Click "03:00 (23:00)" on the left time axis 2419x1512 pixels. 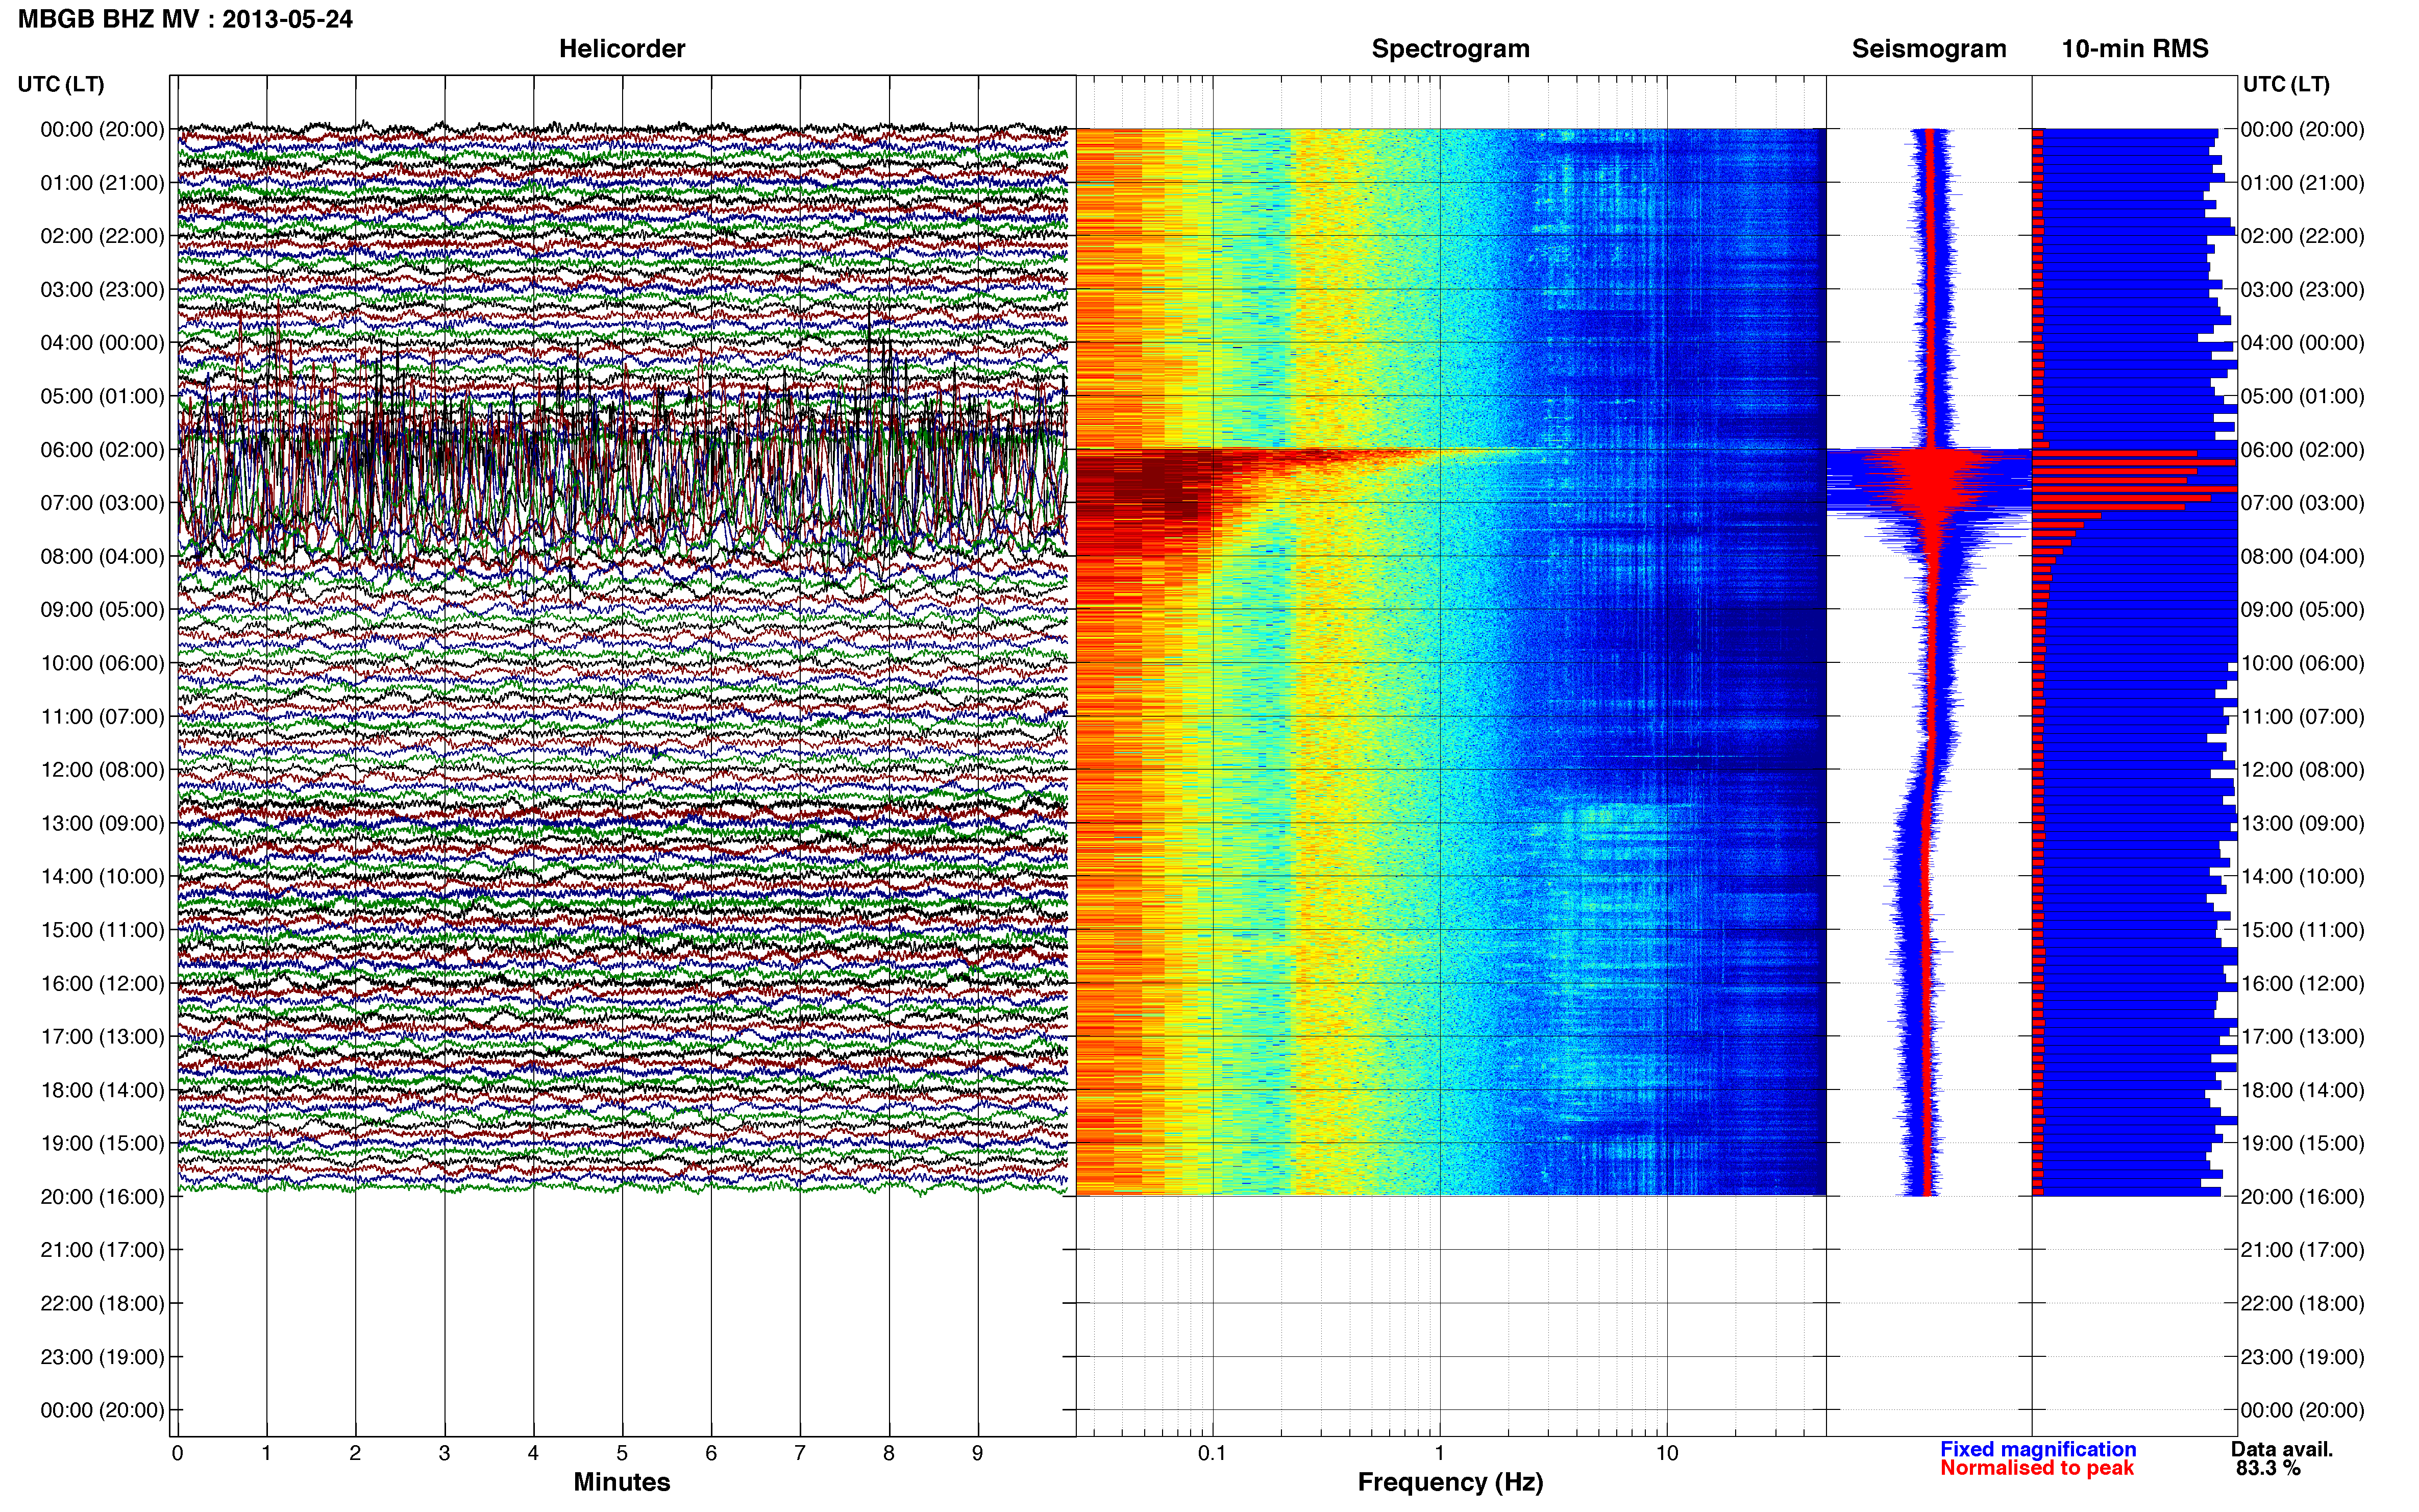point(102,290)
